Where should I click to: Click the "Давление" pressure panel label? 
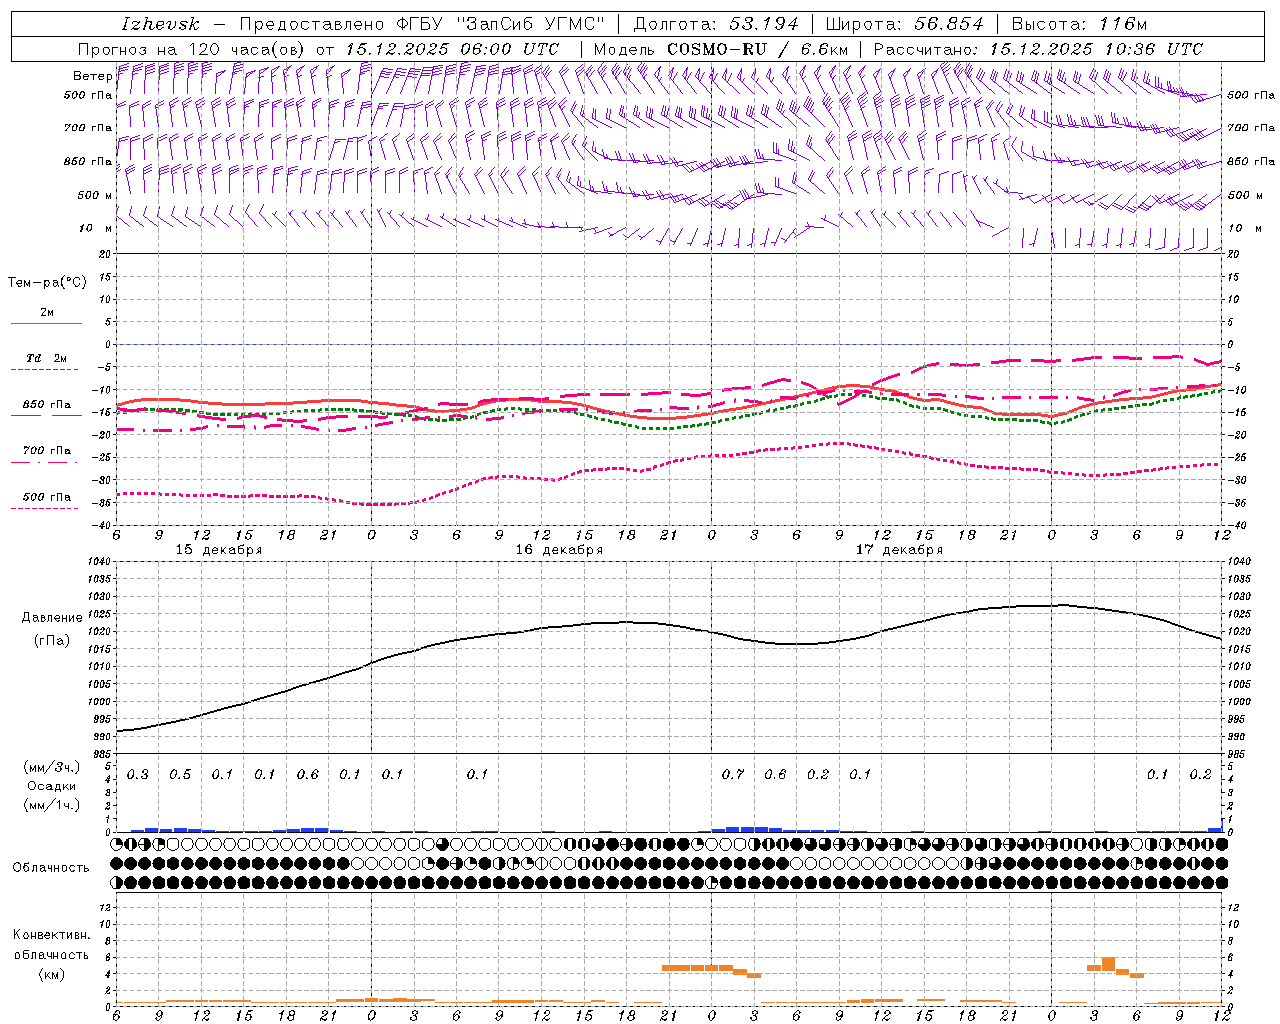pos(52,618)
